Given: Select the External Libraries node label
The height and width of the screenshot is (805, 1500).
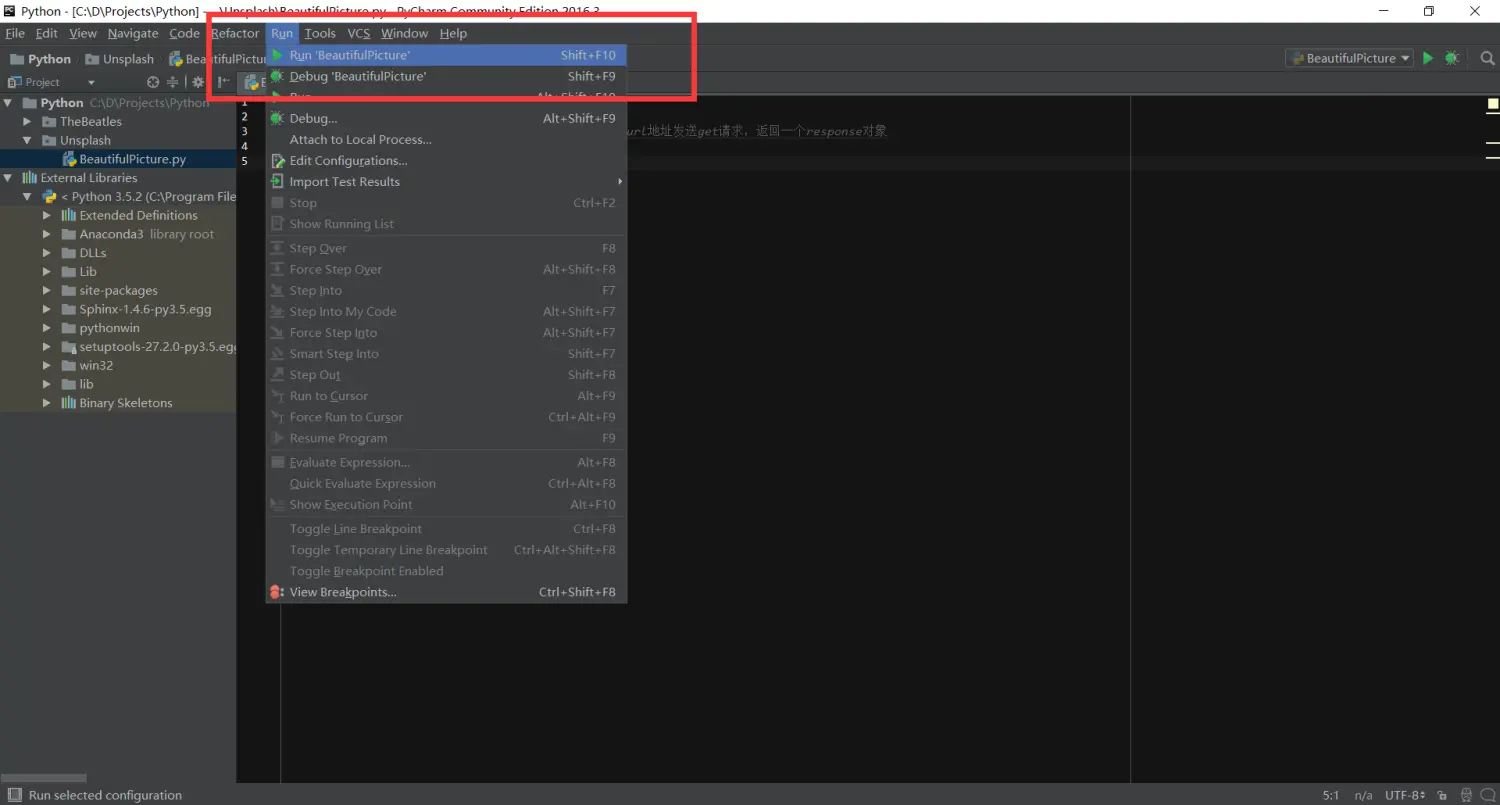Looking at the screenshot, I should click(x=89, y=178).
